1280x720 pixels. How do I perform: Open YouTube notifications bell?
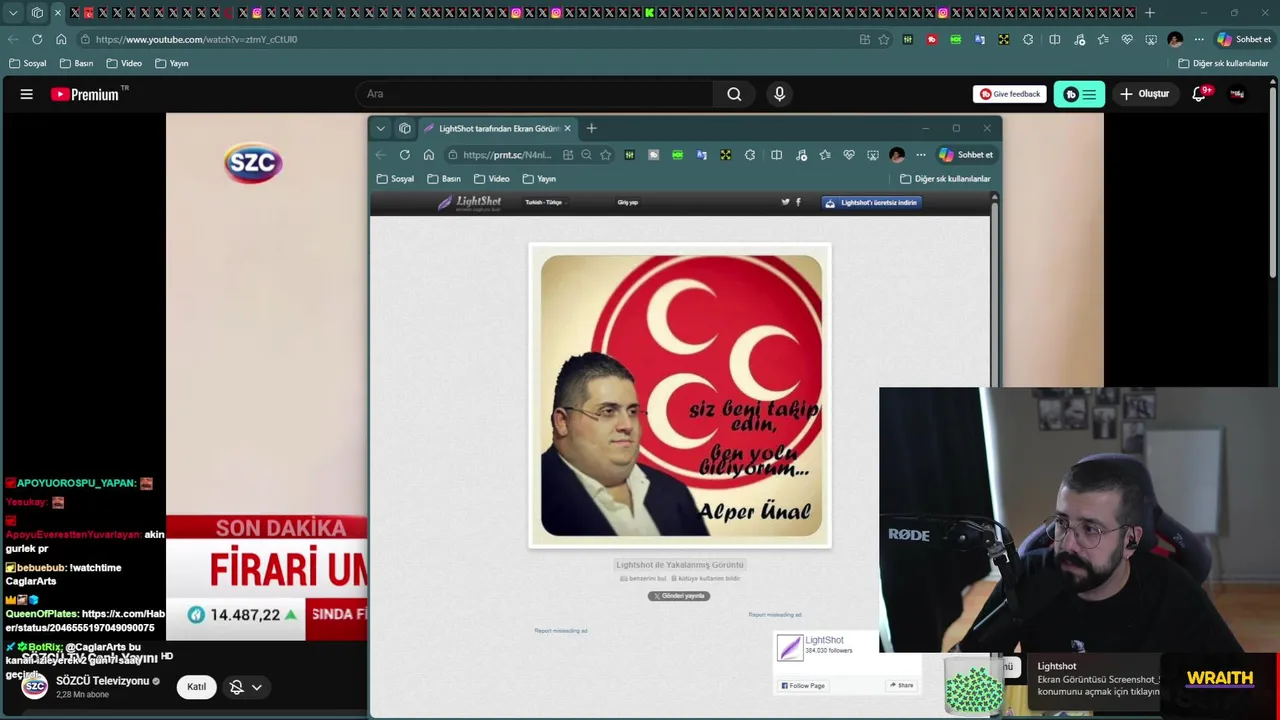pyautogui.click(x=1199, y=94)
